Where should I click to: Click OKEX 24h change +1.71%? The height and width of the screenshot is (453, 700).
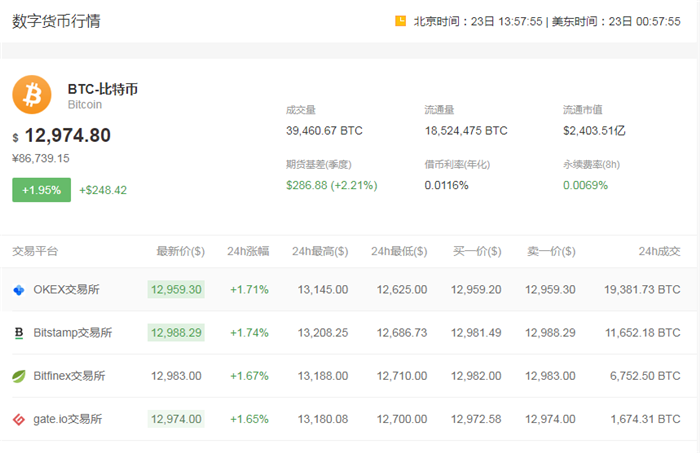(x=249, y=290)
